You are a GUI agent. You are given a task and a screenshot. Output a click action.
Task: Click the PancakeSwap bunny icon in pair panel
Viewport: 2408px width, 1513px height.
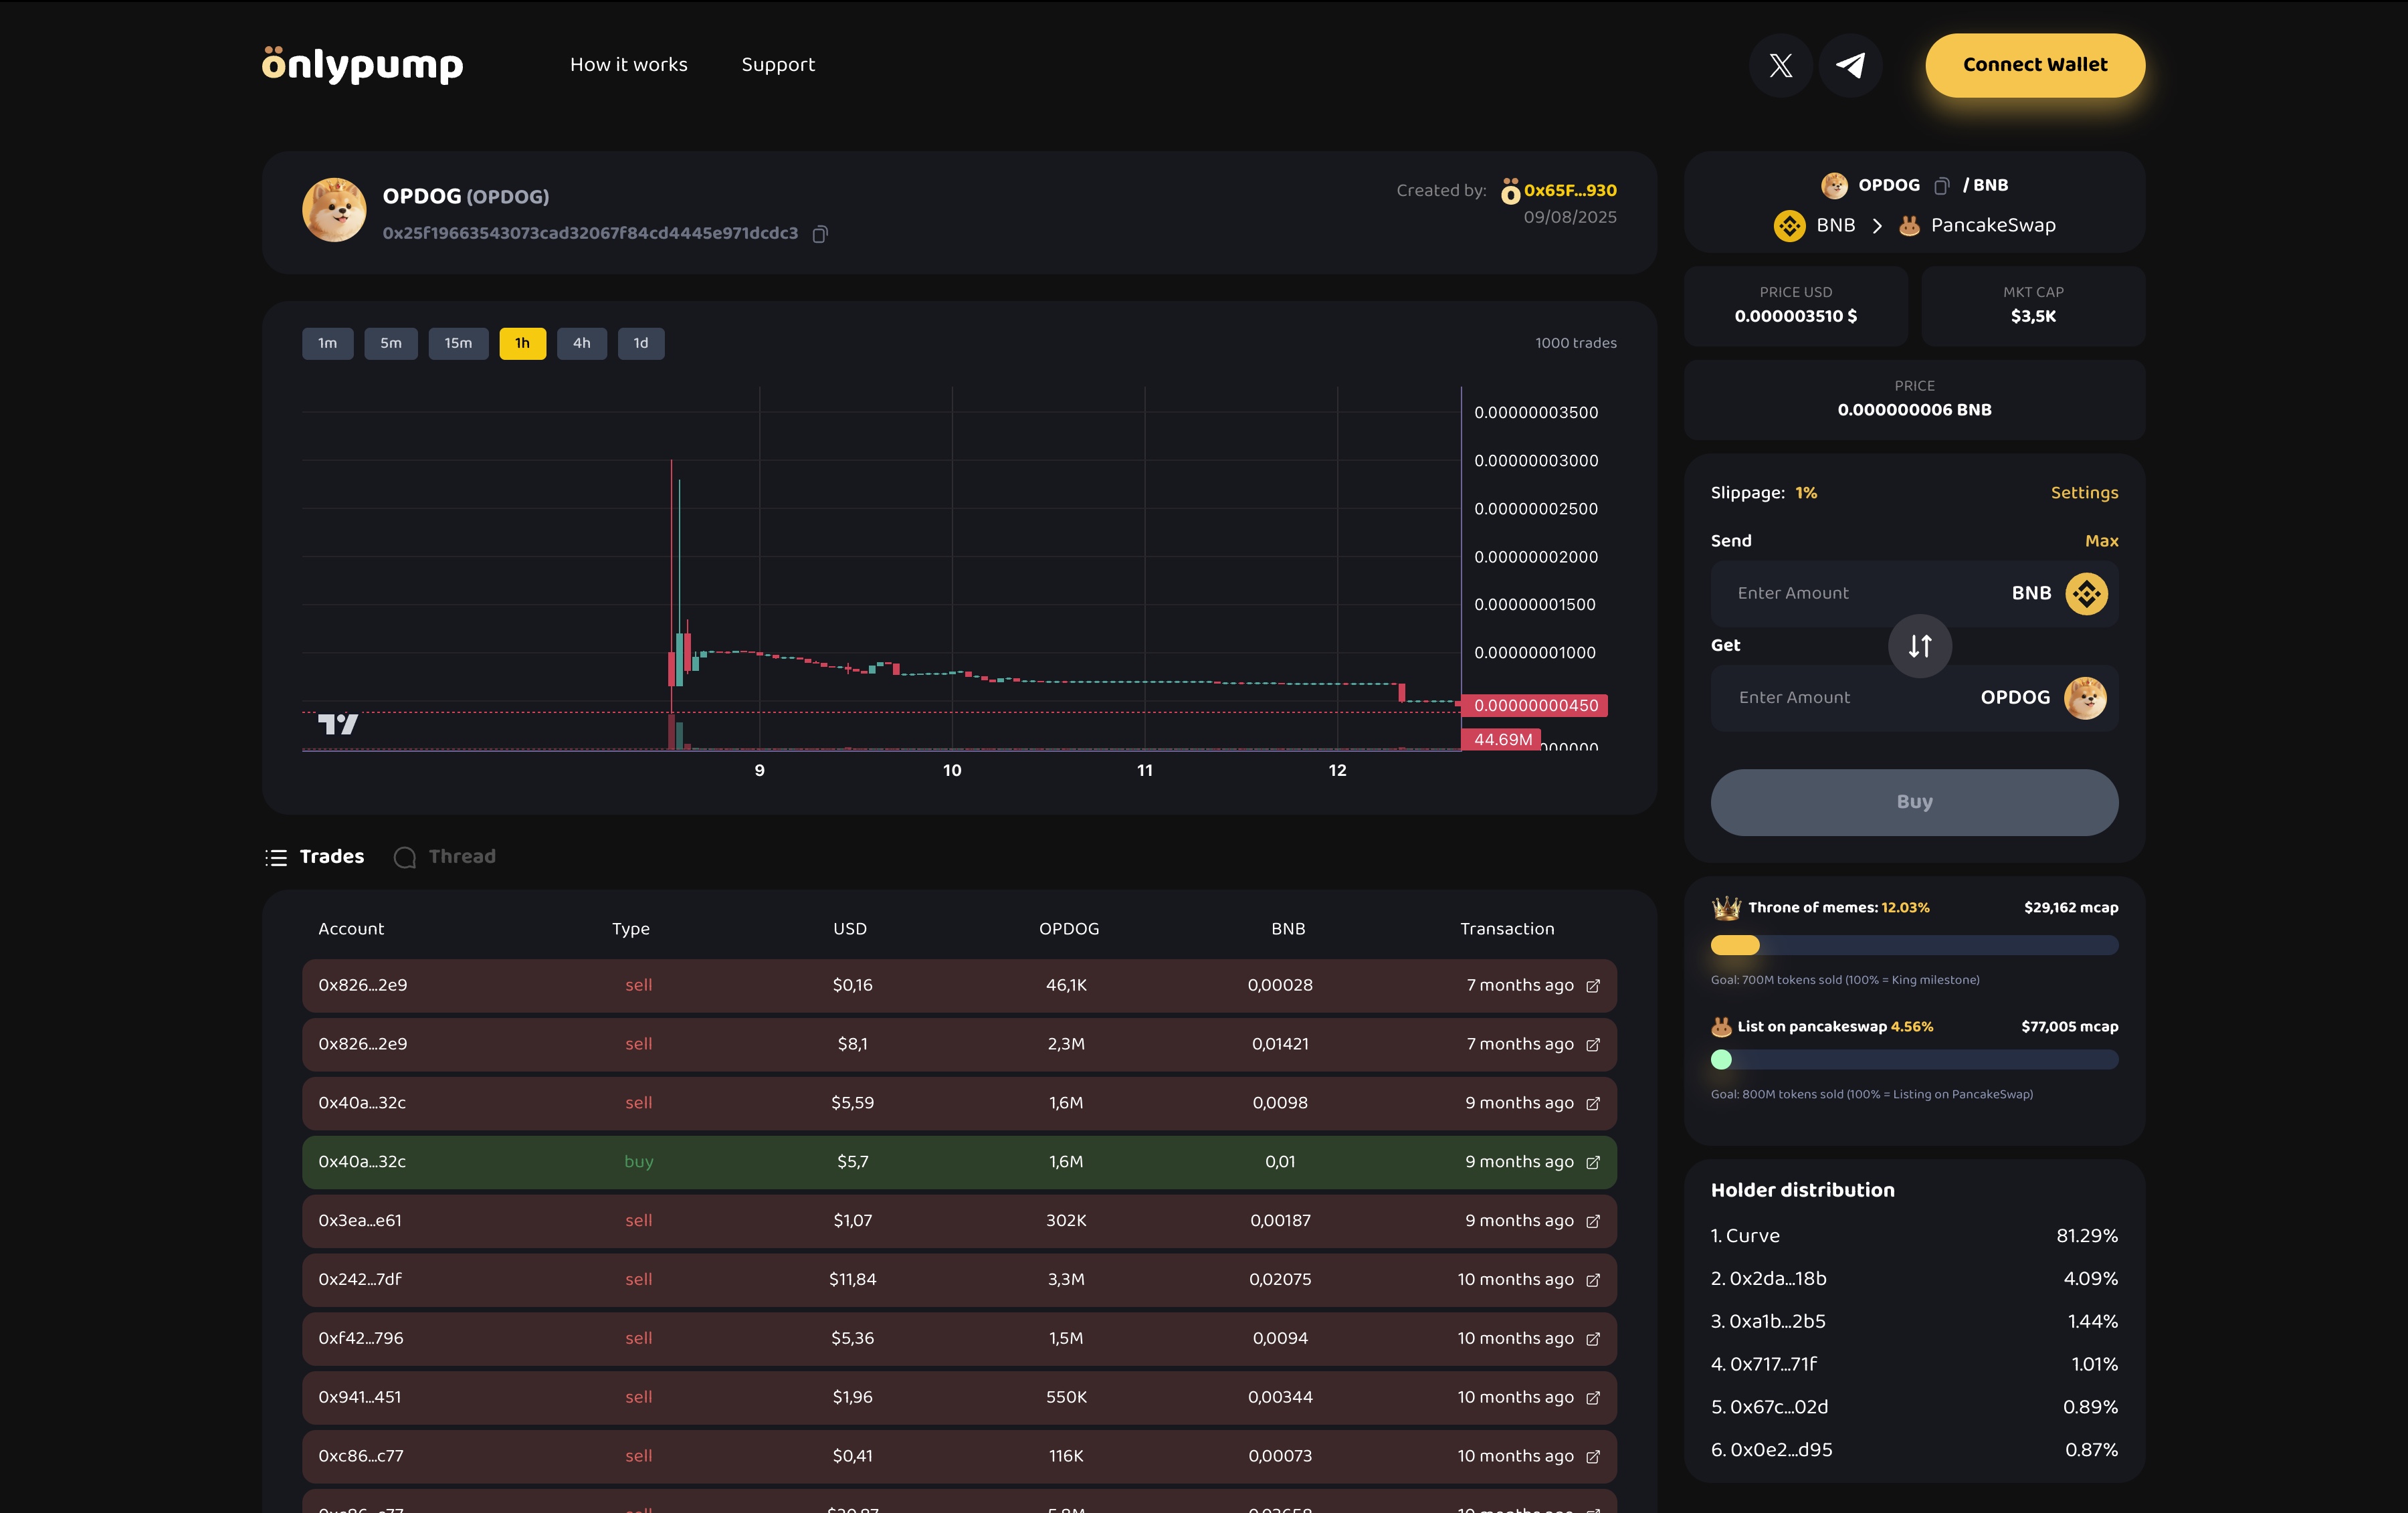(1909, 225)
